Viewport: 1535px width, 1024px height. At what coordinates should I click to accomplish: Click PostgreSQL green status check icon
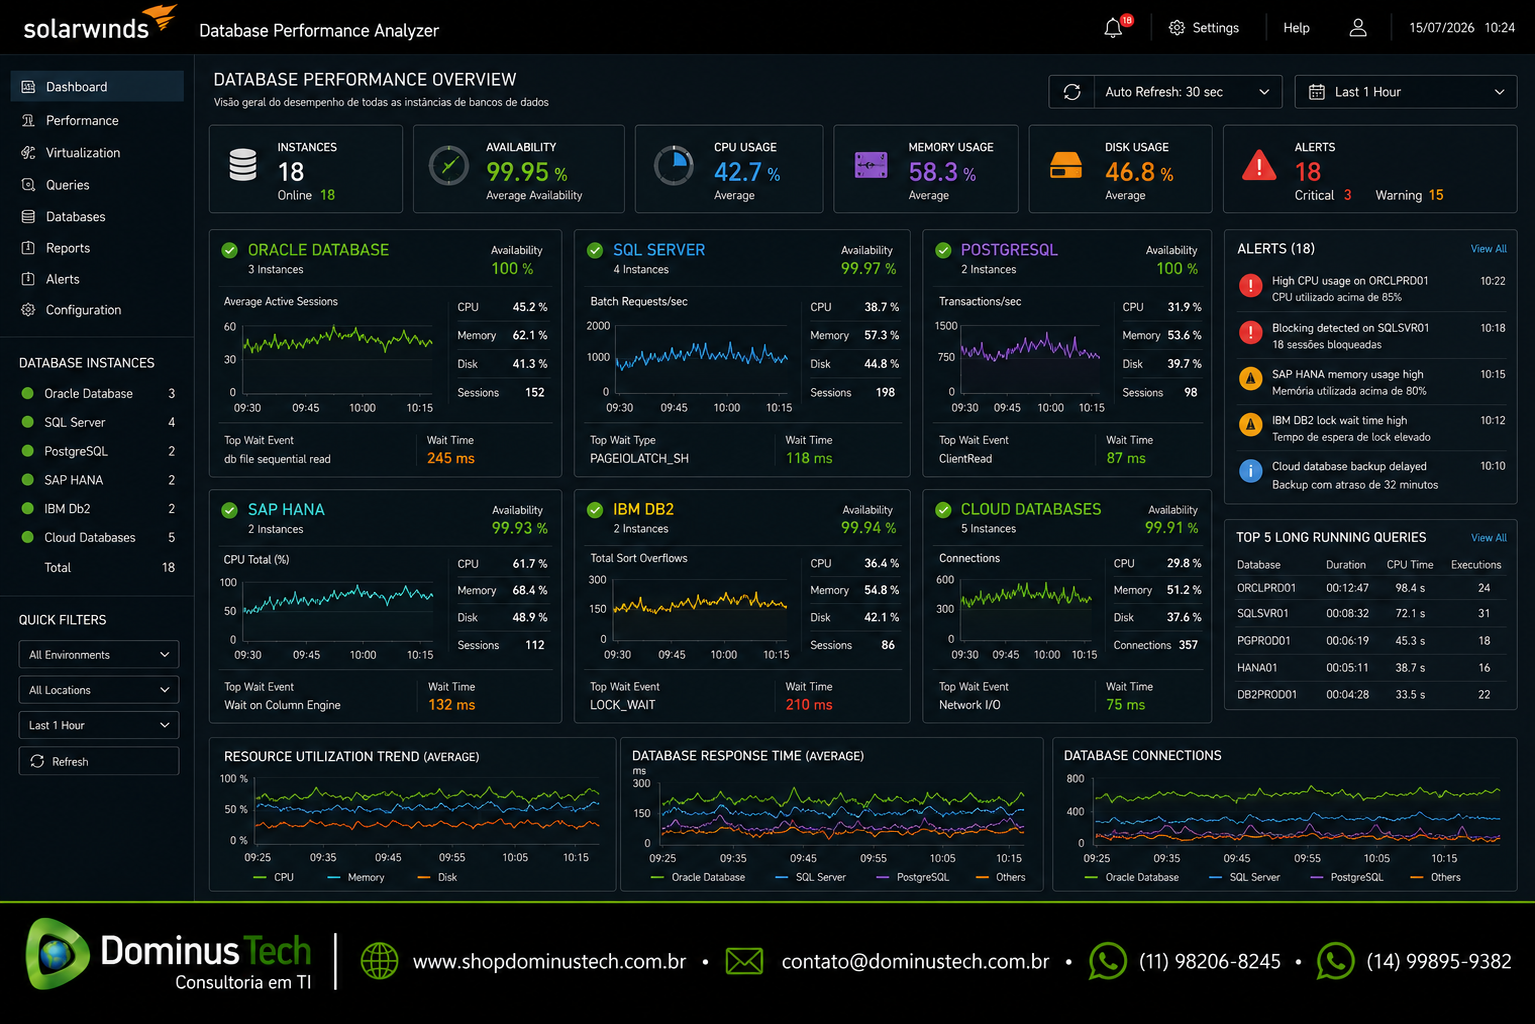click(943, 250)
